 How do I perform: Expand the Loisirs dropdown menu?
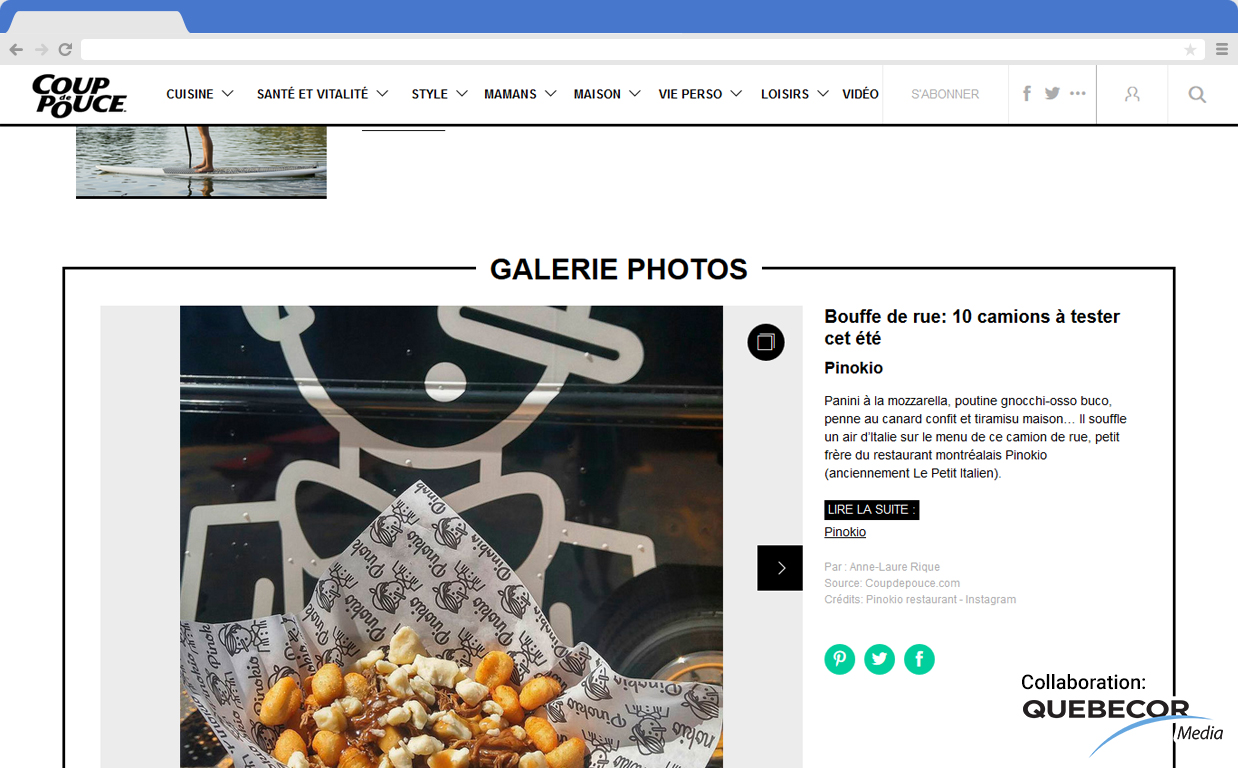pyautogui.click(x=795, y=94)
